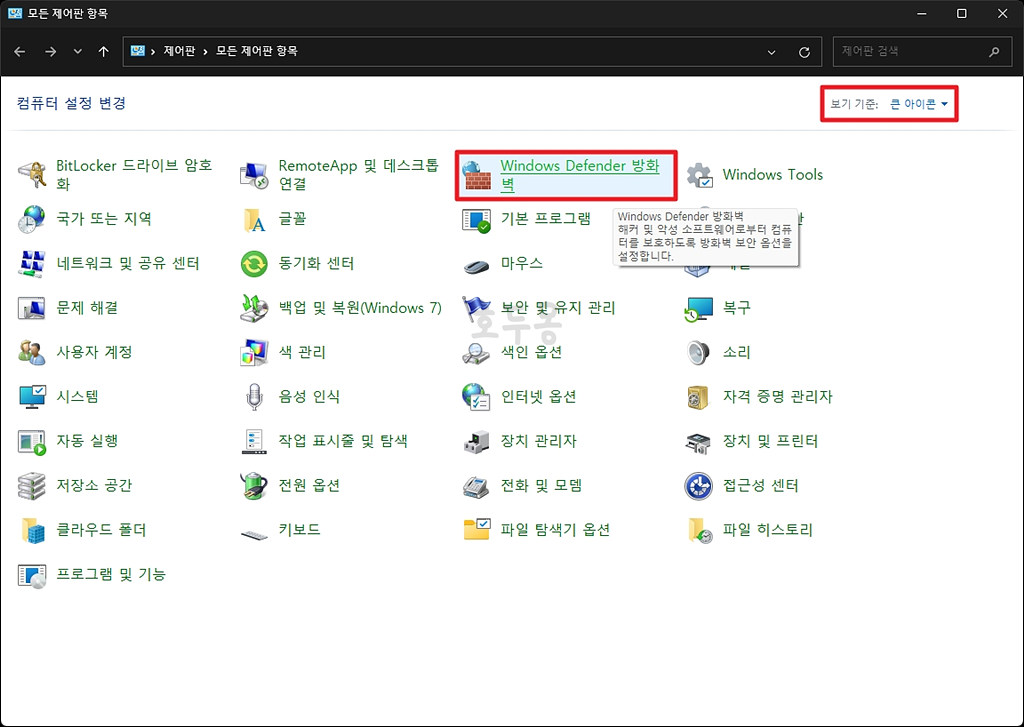This screenshot has height=727, width=1024.
Task: Open the 자동 실행 icon
Action: [x=31, y=441]
